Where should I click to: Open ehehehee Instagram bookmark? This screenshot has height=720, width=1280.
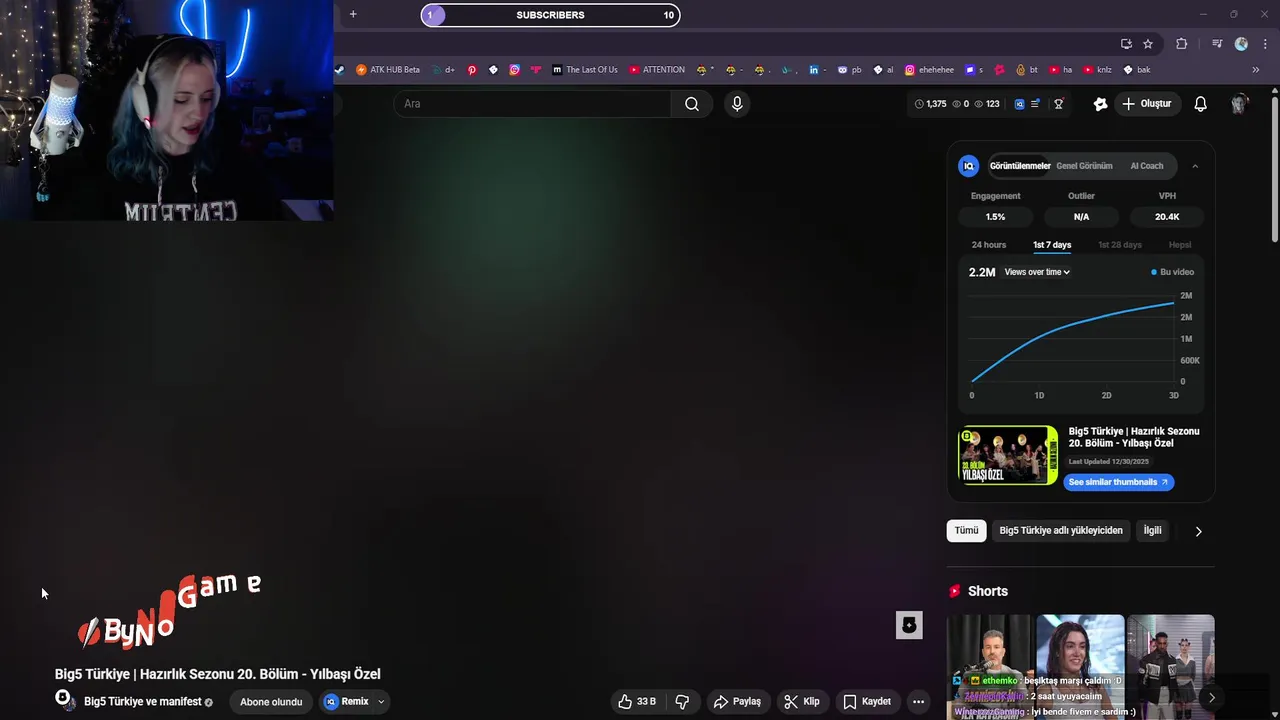(x=929, y=70)
